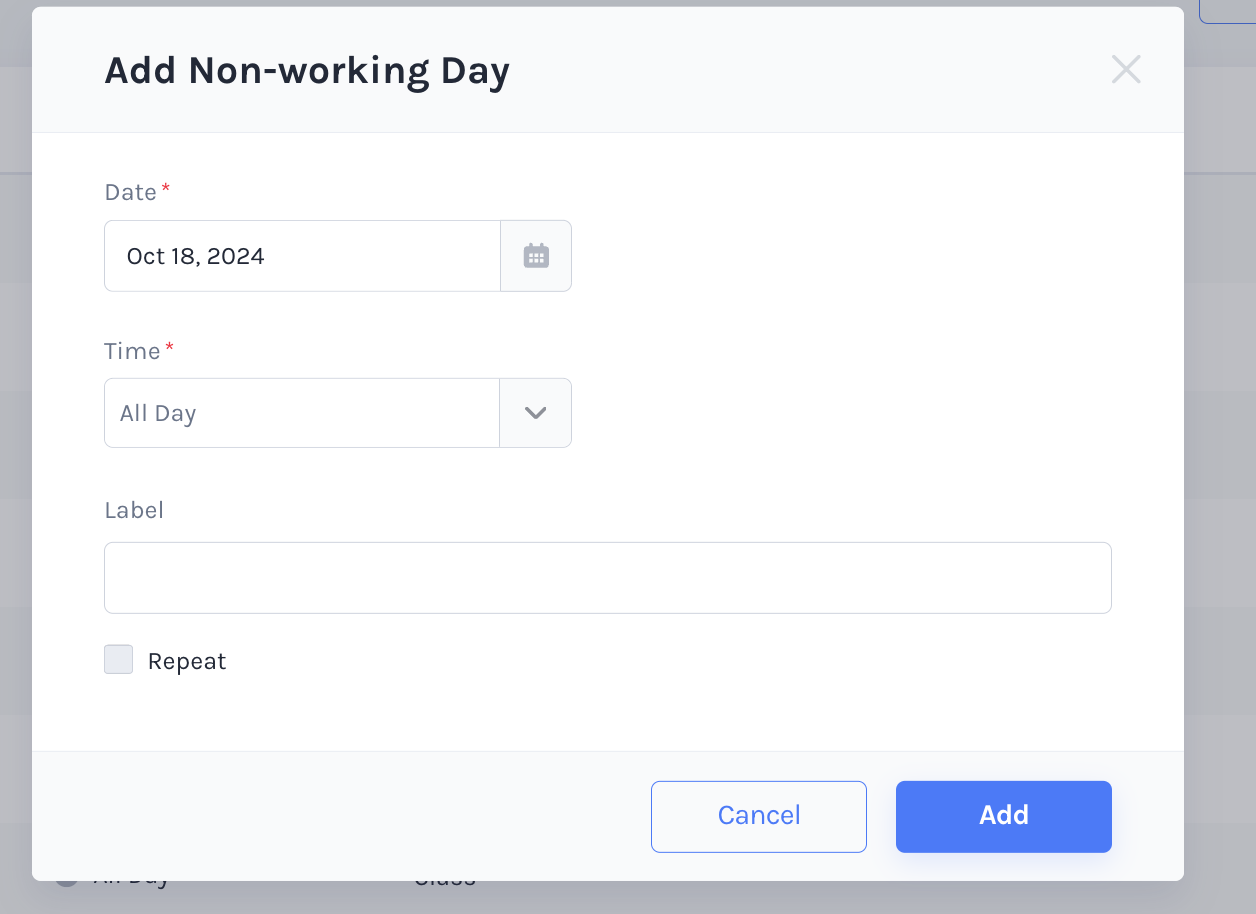
Task: Click the Oct 18, 2024 date field
Action: point(302,256)
